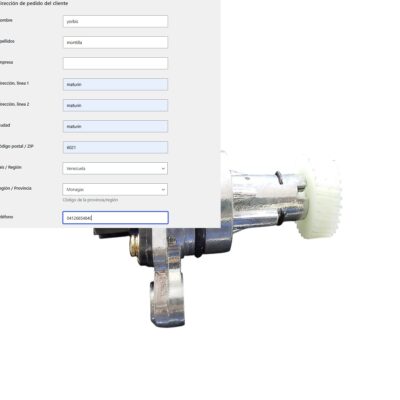The height and width of the screenshot is (400, 400).
Task: Click the Dirección de pedido del cliente heading
Action: pos(34,3)
